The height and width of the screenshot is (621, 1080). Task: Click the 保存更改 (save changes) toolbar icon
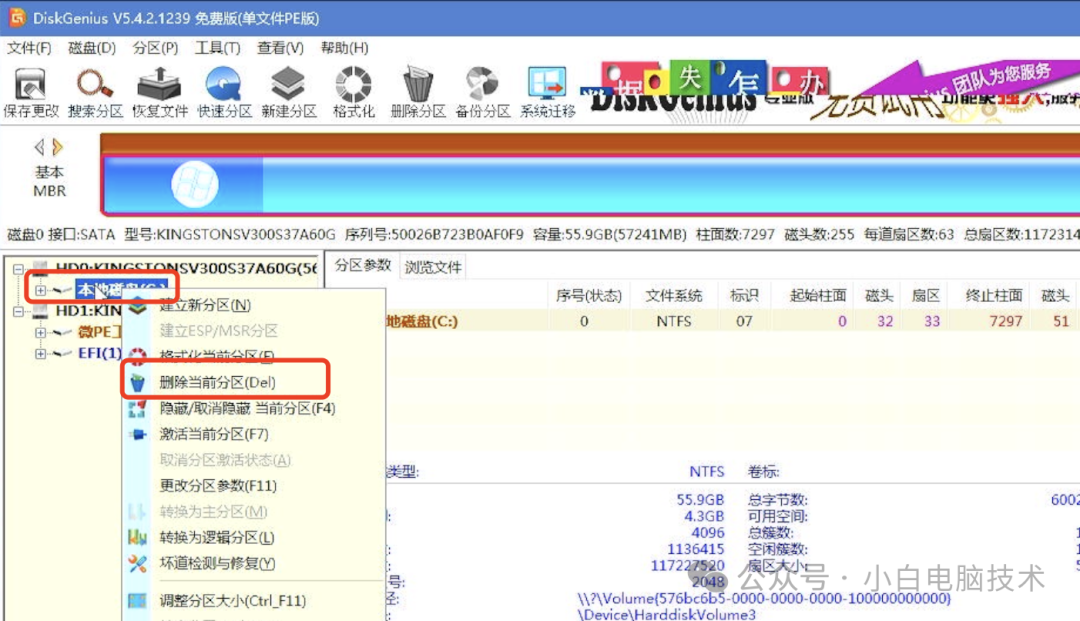pyautogui.click(x=29, y=90)
